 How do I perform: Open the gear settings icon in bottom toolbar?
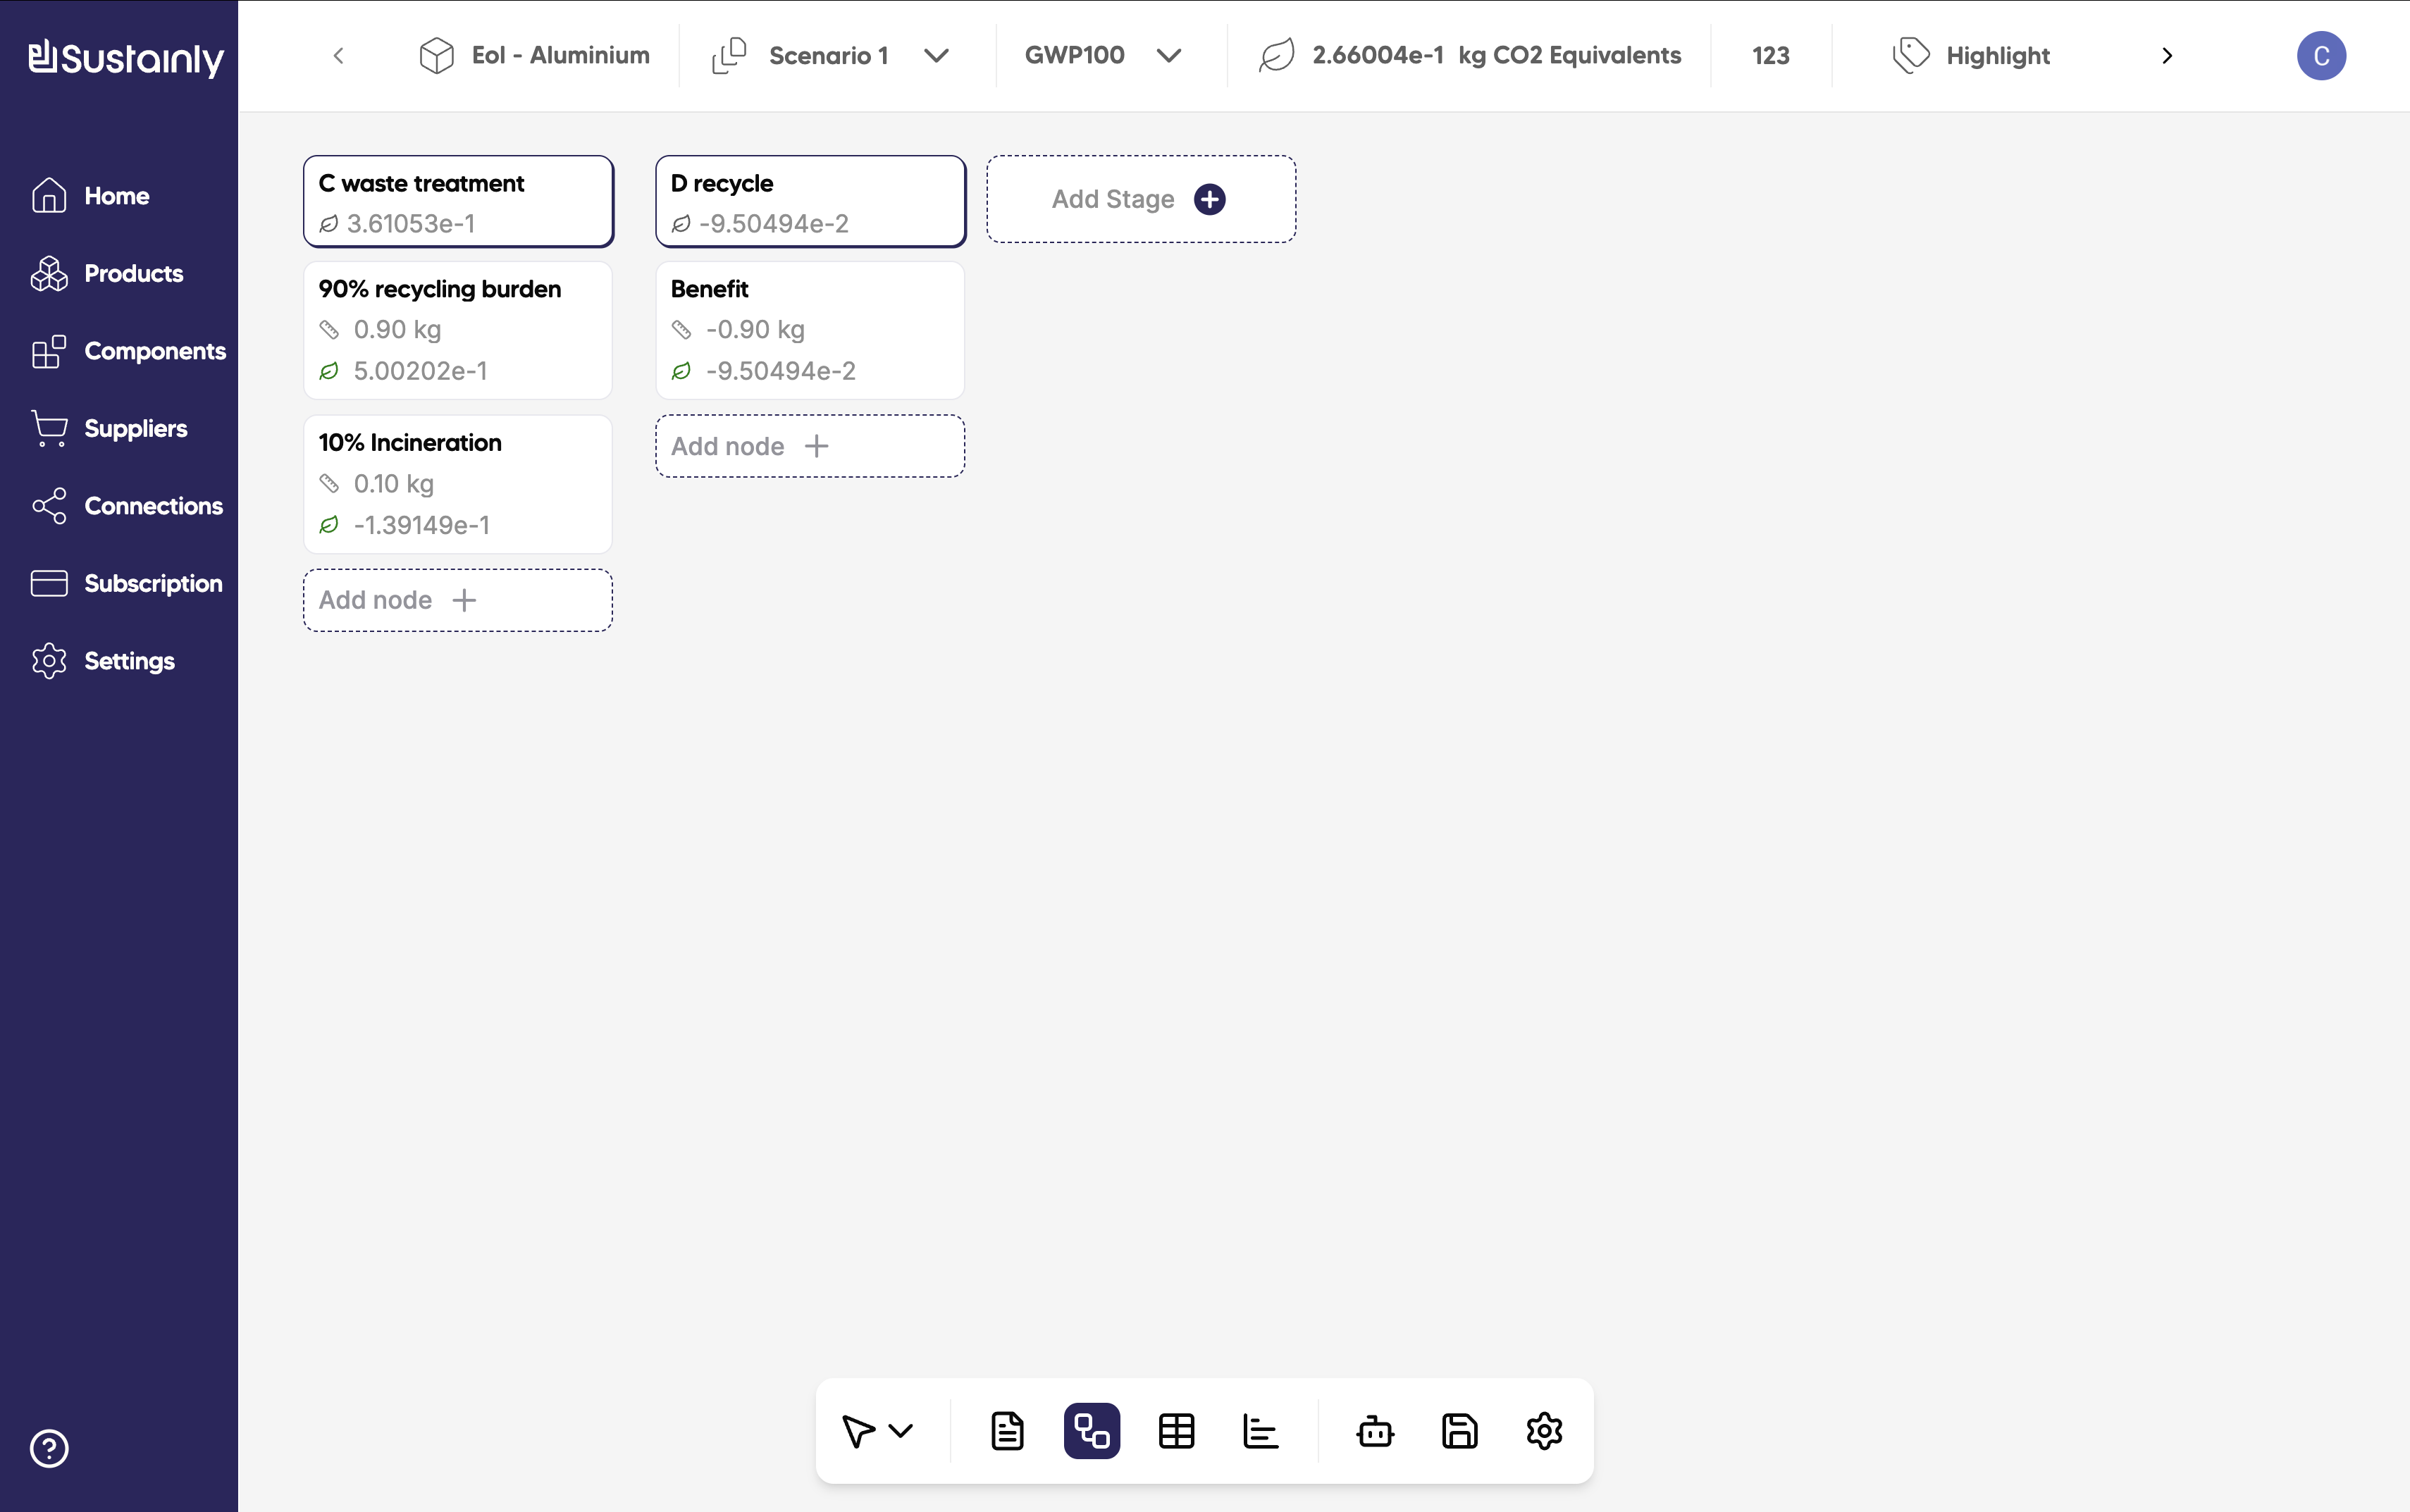[x=1544, y=1431]
